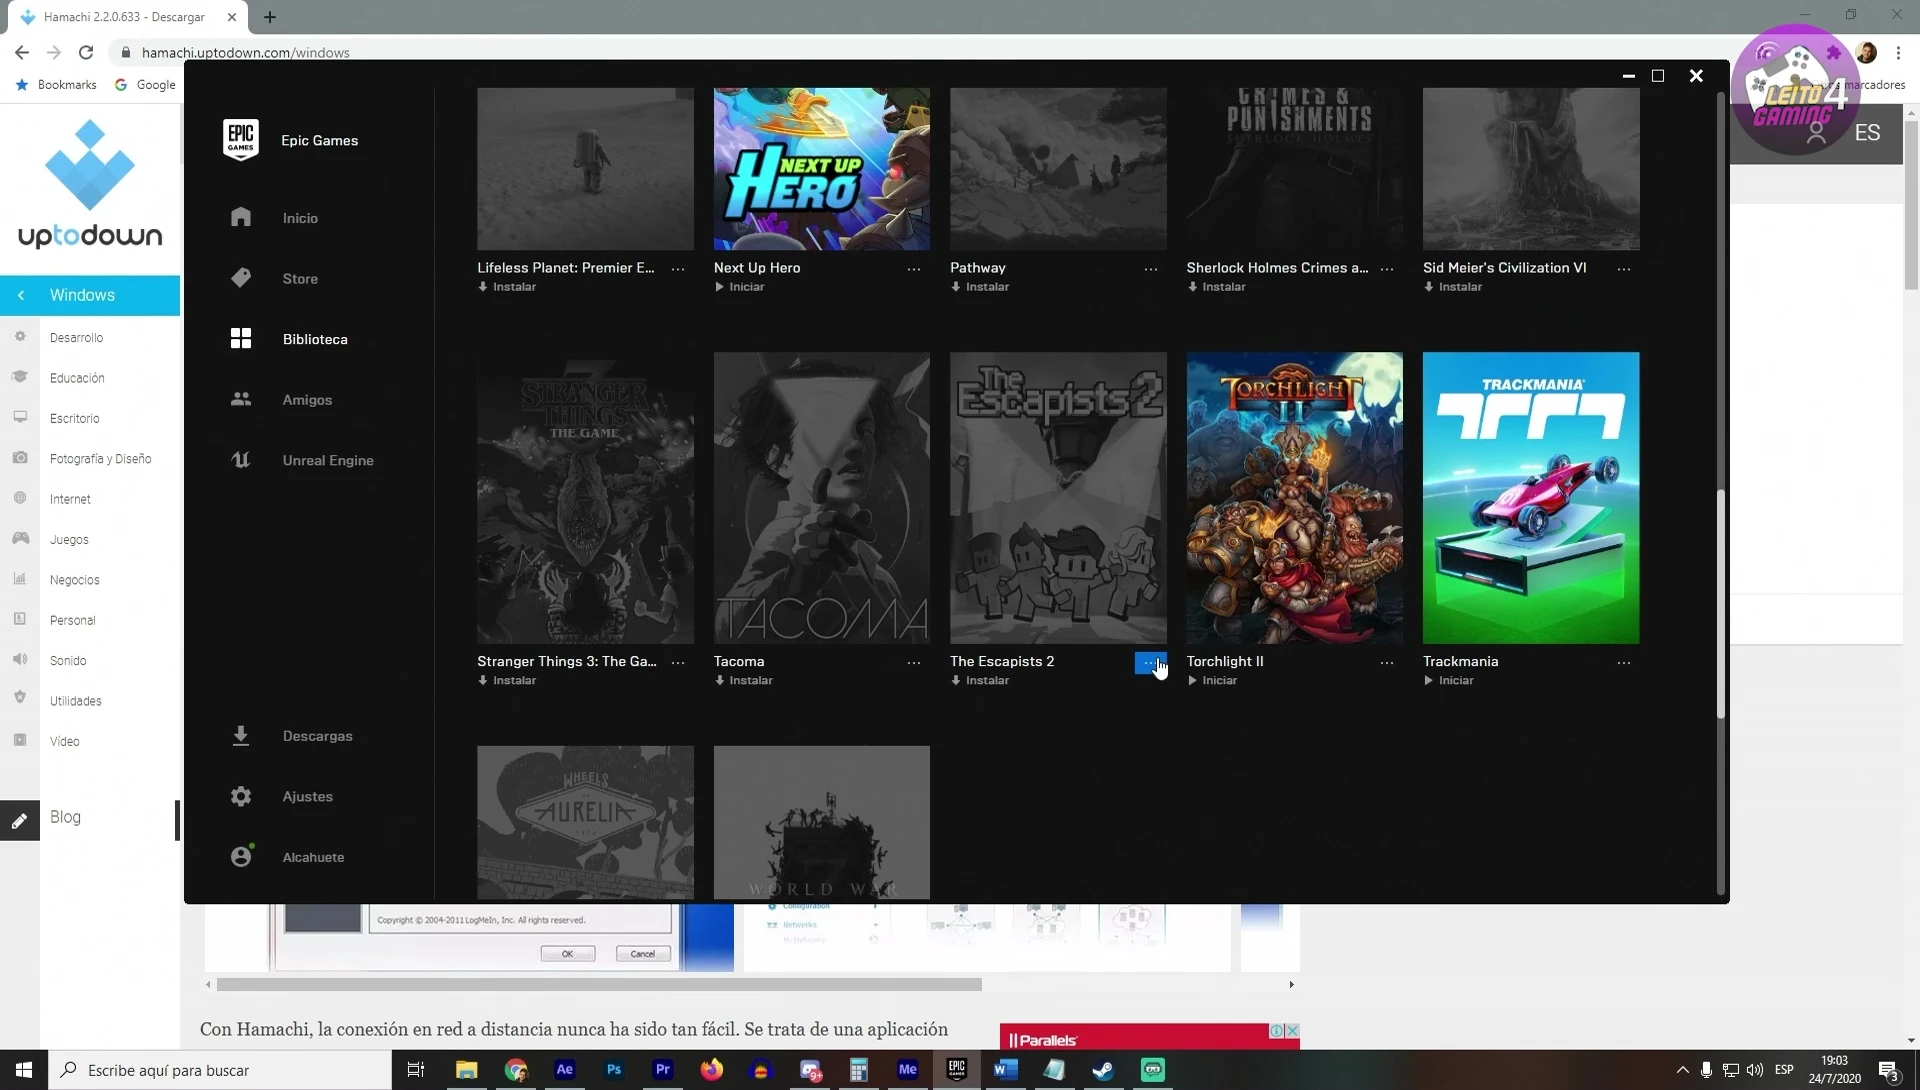Select Windows category in Uptodown sidebar
Image resolution: width=1920 pixels, height=1090 pixels.
click(90, 295)
